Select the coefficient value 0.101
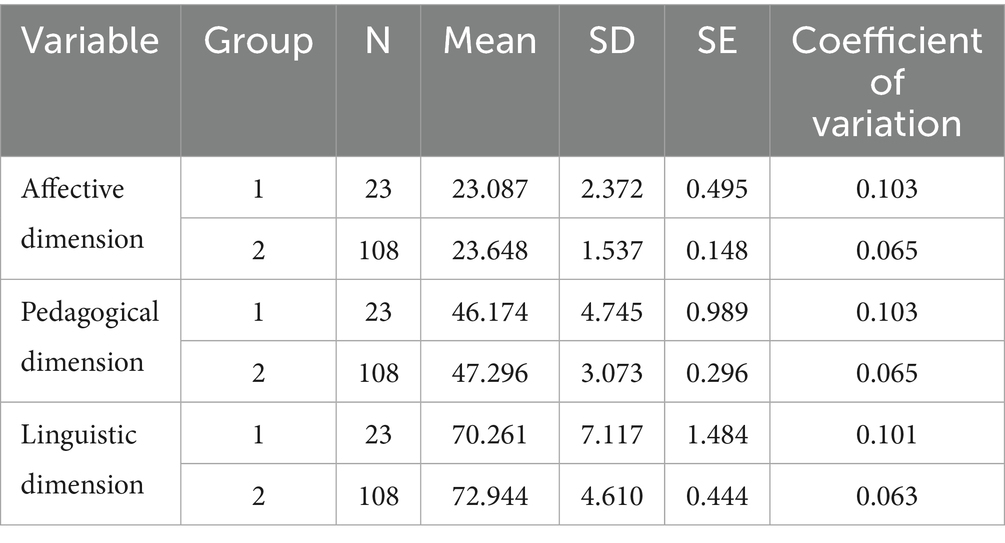1005x543 pixels. pos(887,435)
